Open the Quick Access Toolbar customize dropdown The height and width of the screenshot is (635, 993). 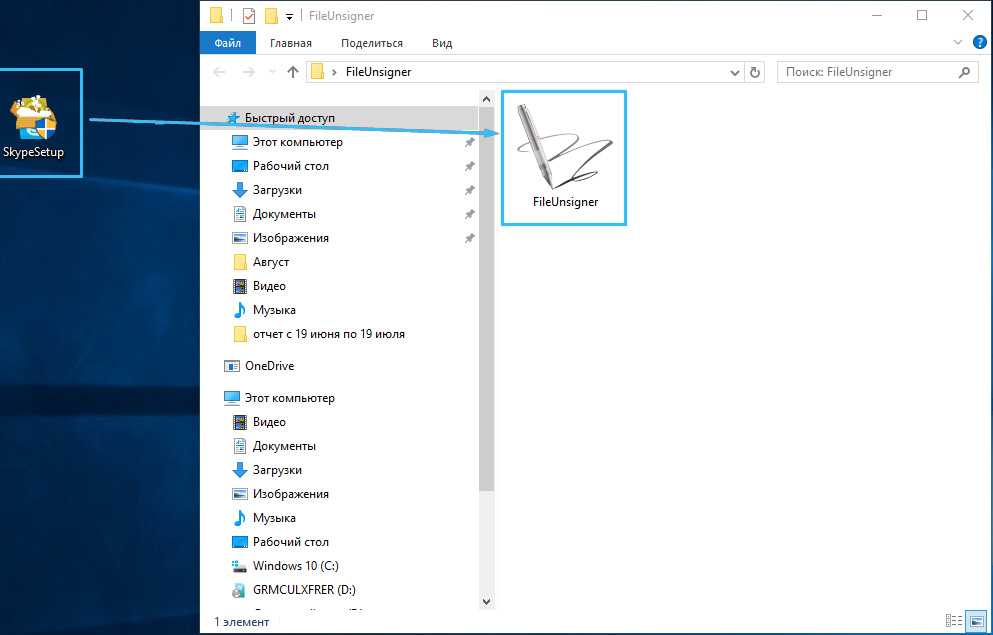289,17
